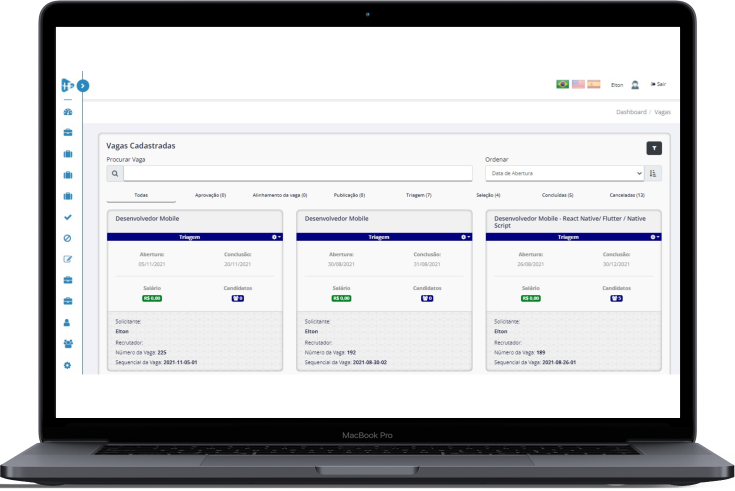The image size is (735, 491).
Task: Open gear dropdown on the React Native card
Action: [x=654, y=237]
